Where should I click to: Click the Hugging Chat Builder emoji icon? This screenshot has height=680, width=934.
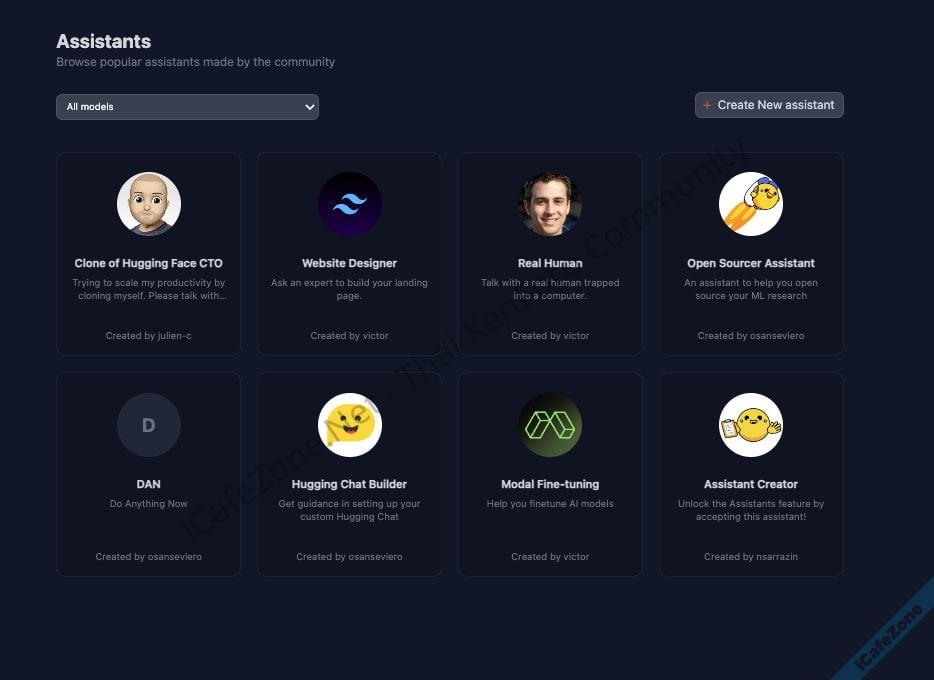tap(350, 425)
